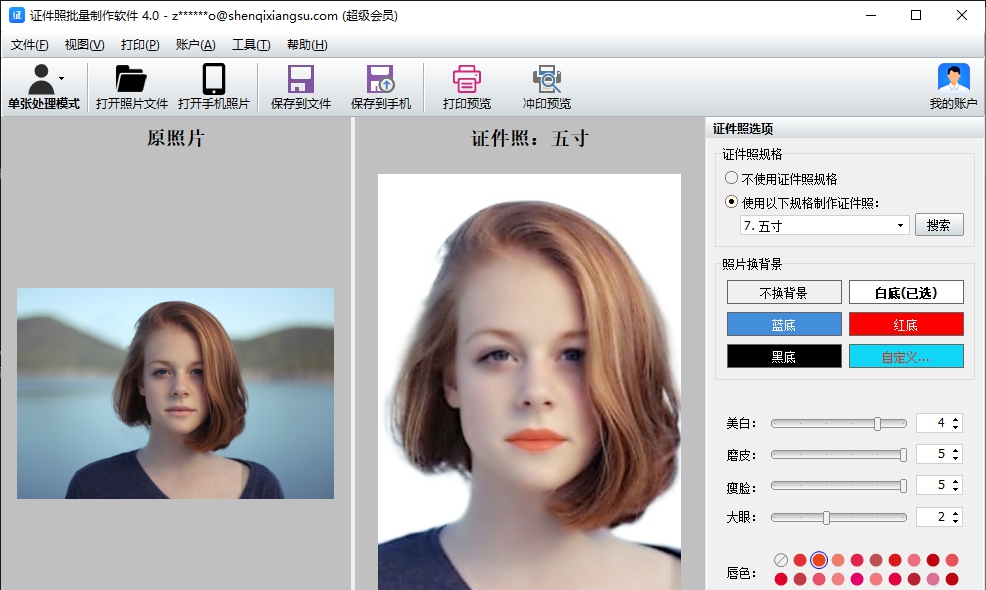
Task: Select the 不使用证件照规格 radio option
Action: pyautogui.click(x=732, y=179)
